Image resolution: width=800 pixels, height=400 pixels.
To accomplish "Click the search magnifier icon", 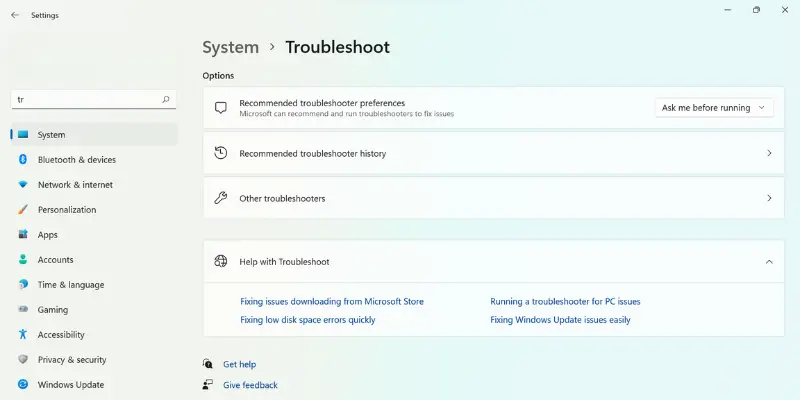I will [166, 99].
